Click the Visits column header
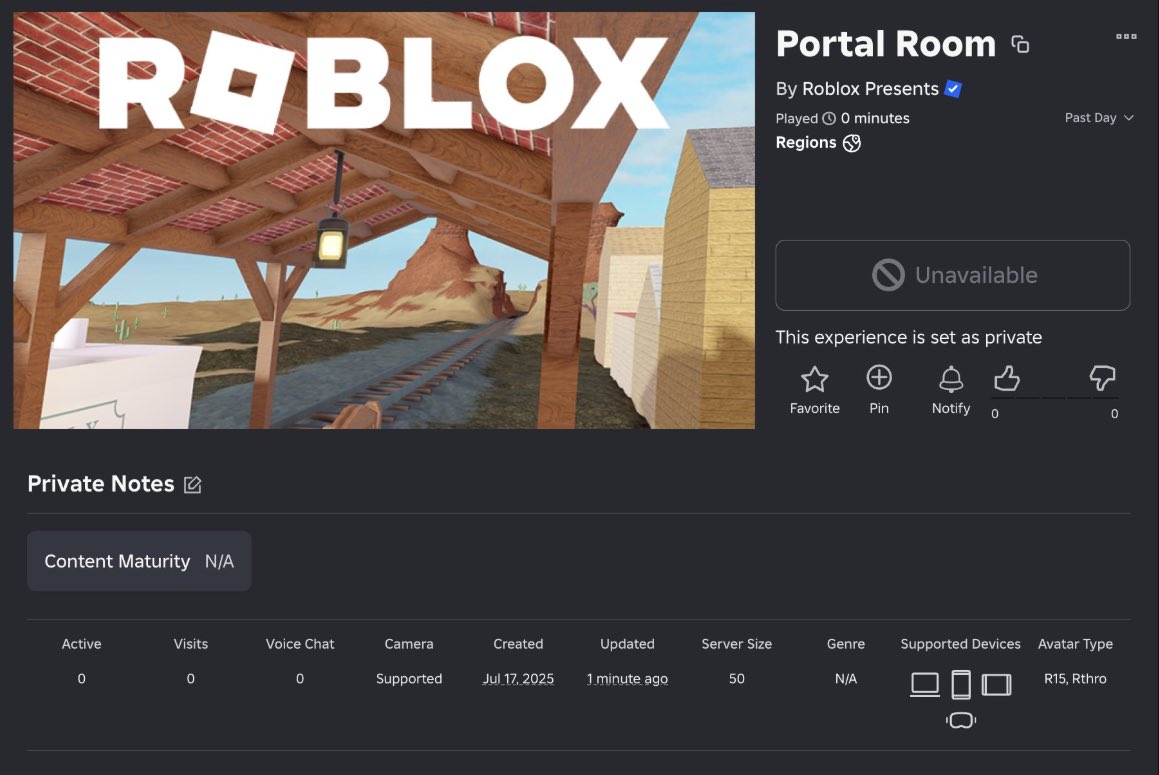The height and width of the screenshot is (775, 1159). pos(191,644)
